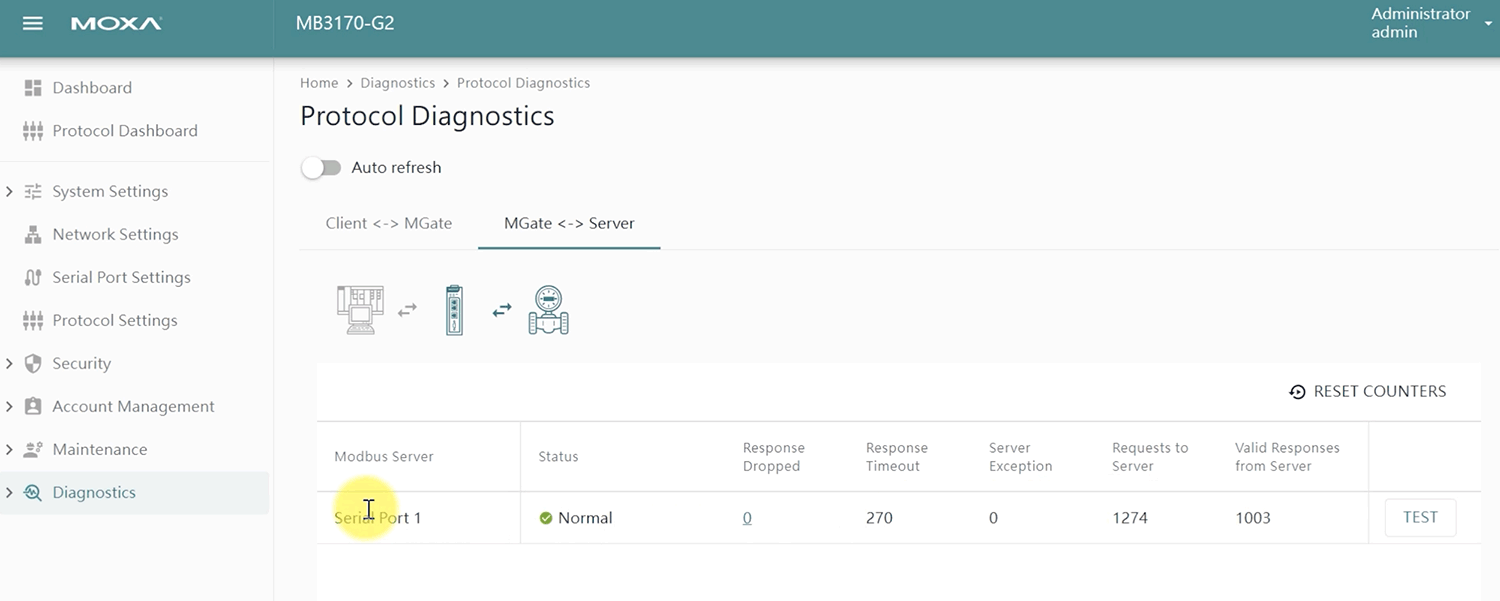
Task: Click the Security shield icon
Action: pos(33,364)
